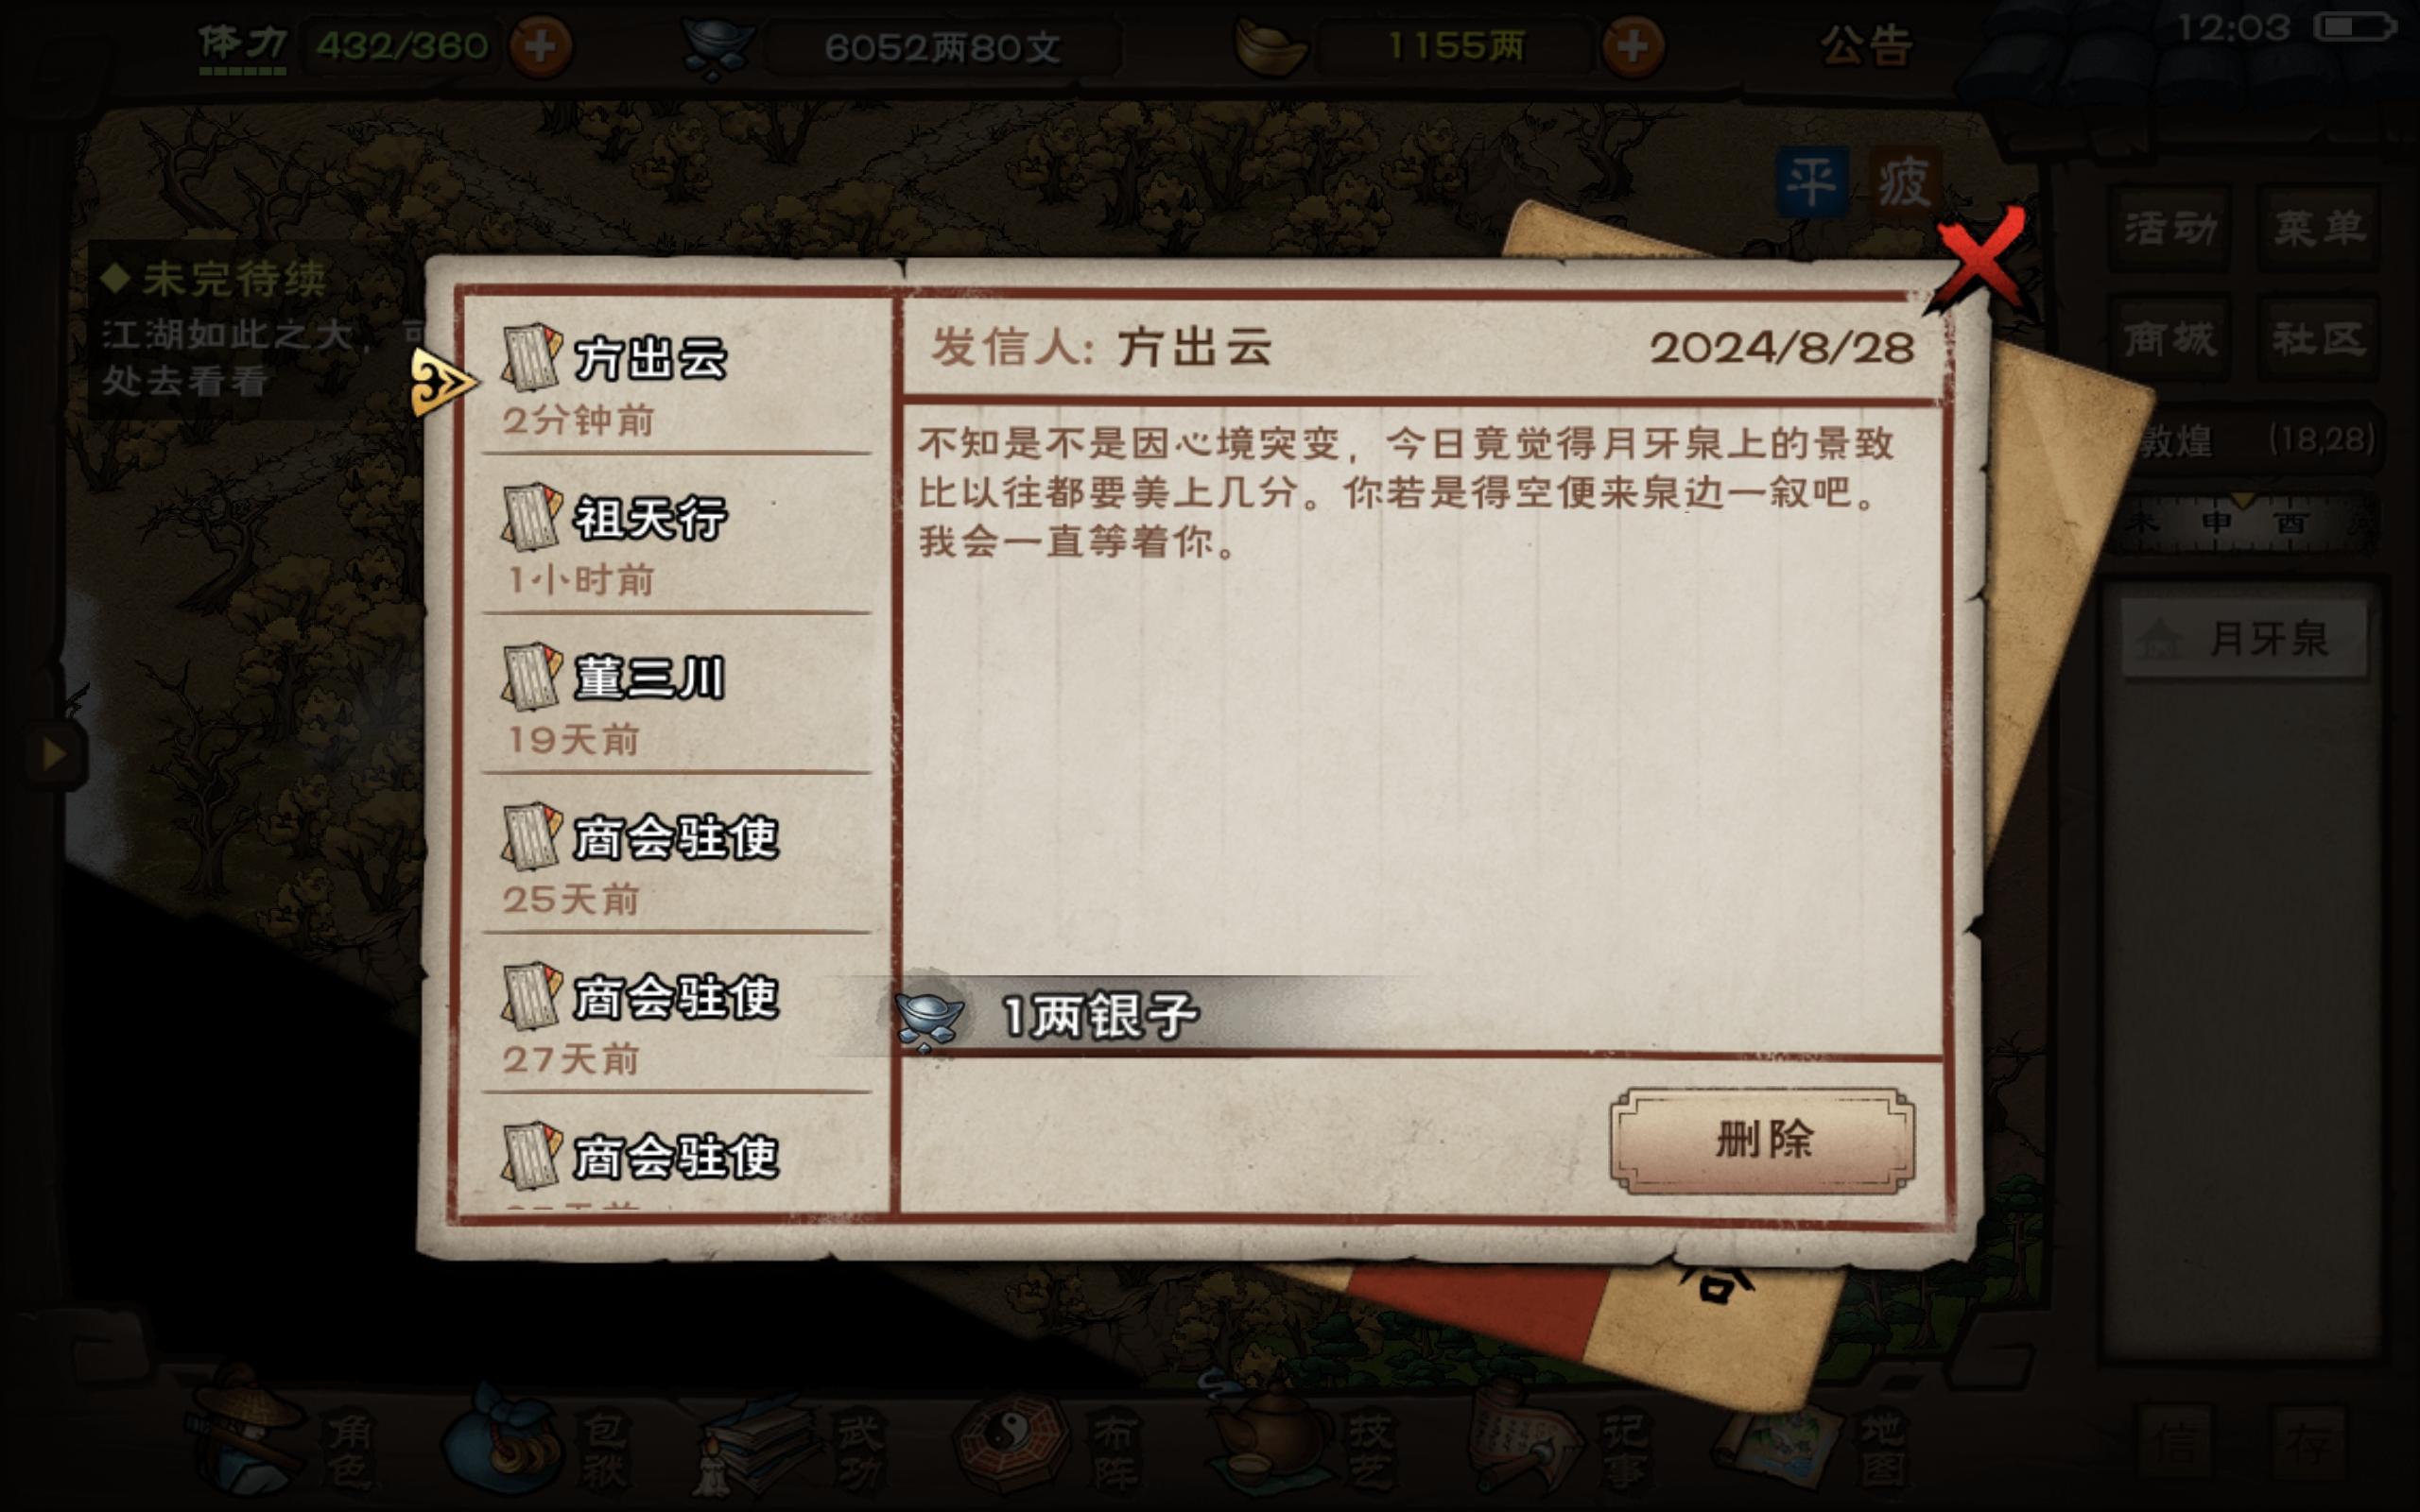Open the letter from 董三川

pos(677,696)
